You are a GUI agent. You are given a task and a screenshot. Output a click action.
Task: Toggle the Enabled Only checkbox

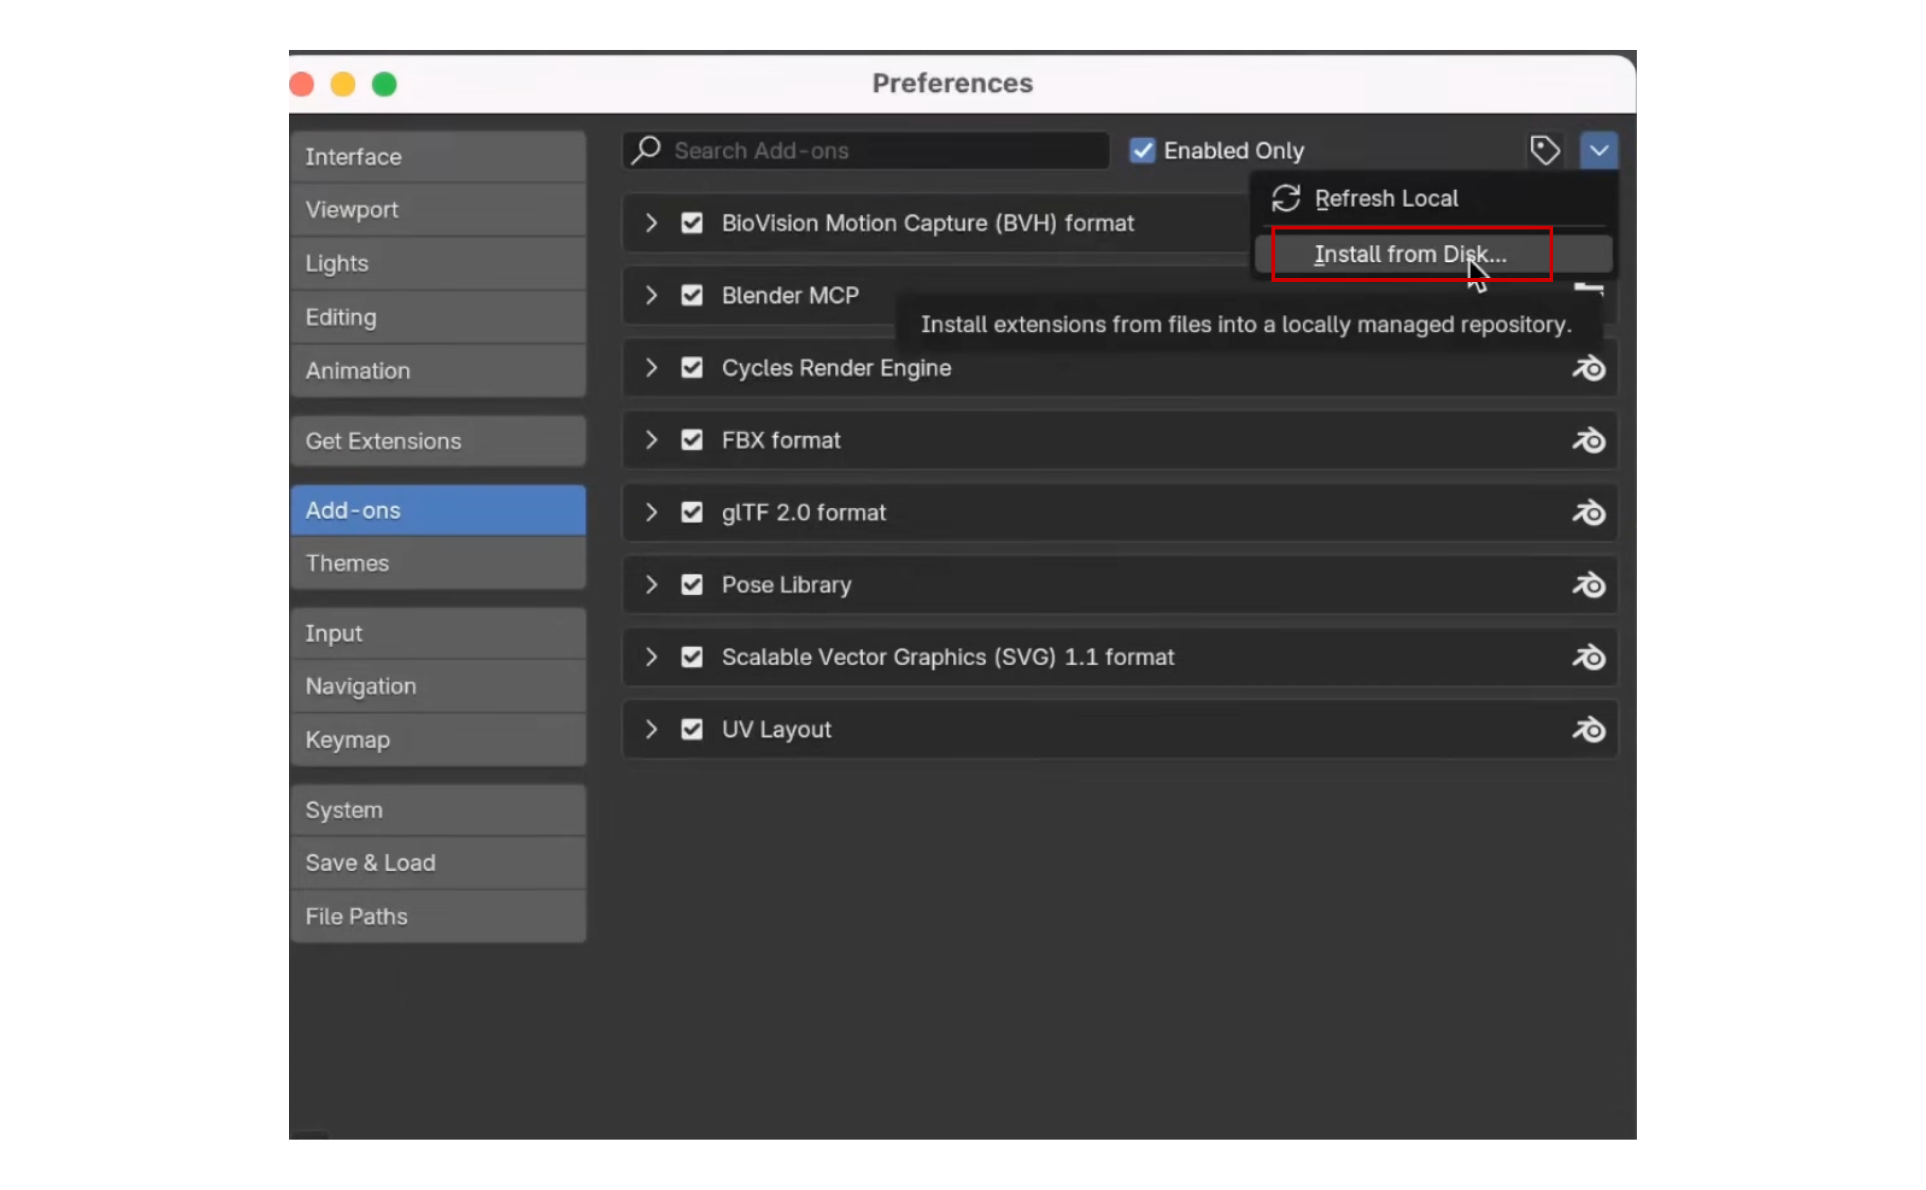click(x=1142, y=150)
